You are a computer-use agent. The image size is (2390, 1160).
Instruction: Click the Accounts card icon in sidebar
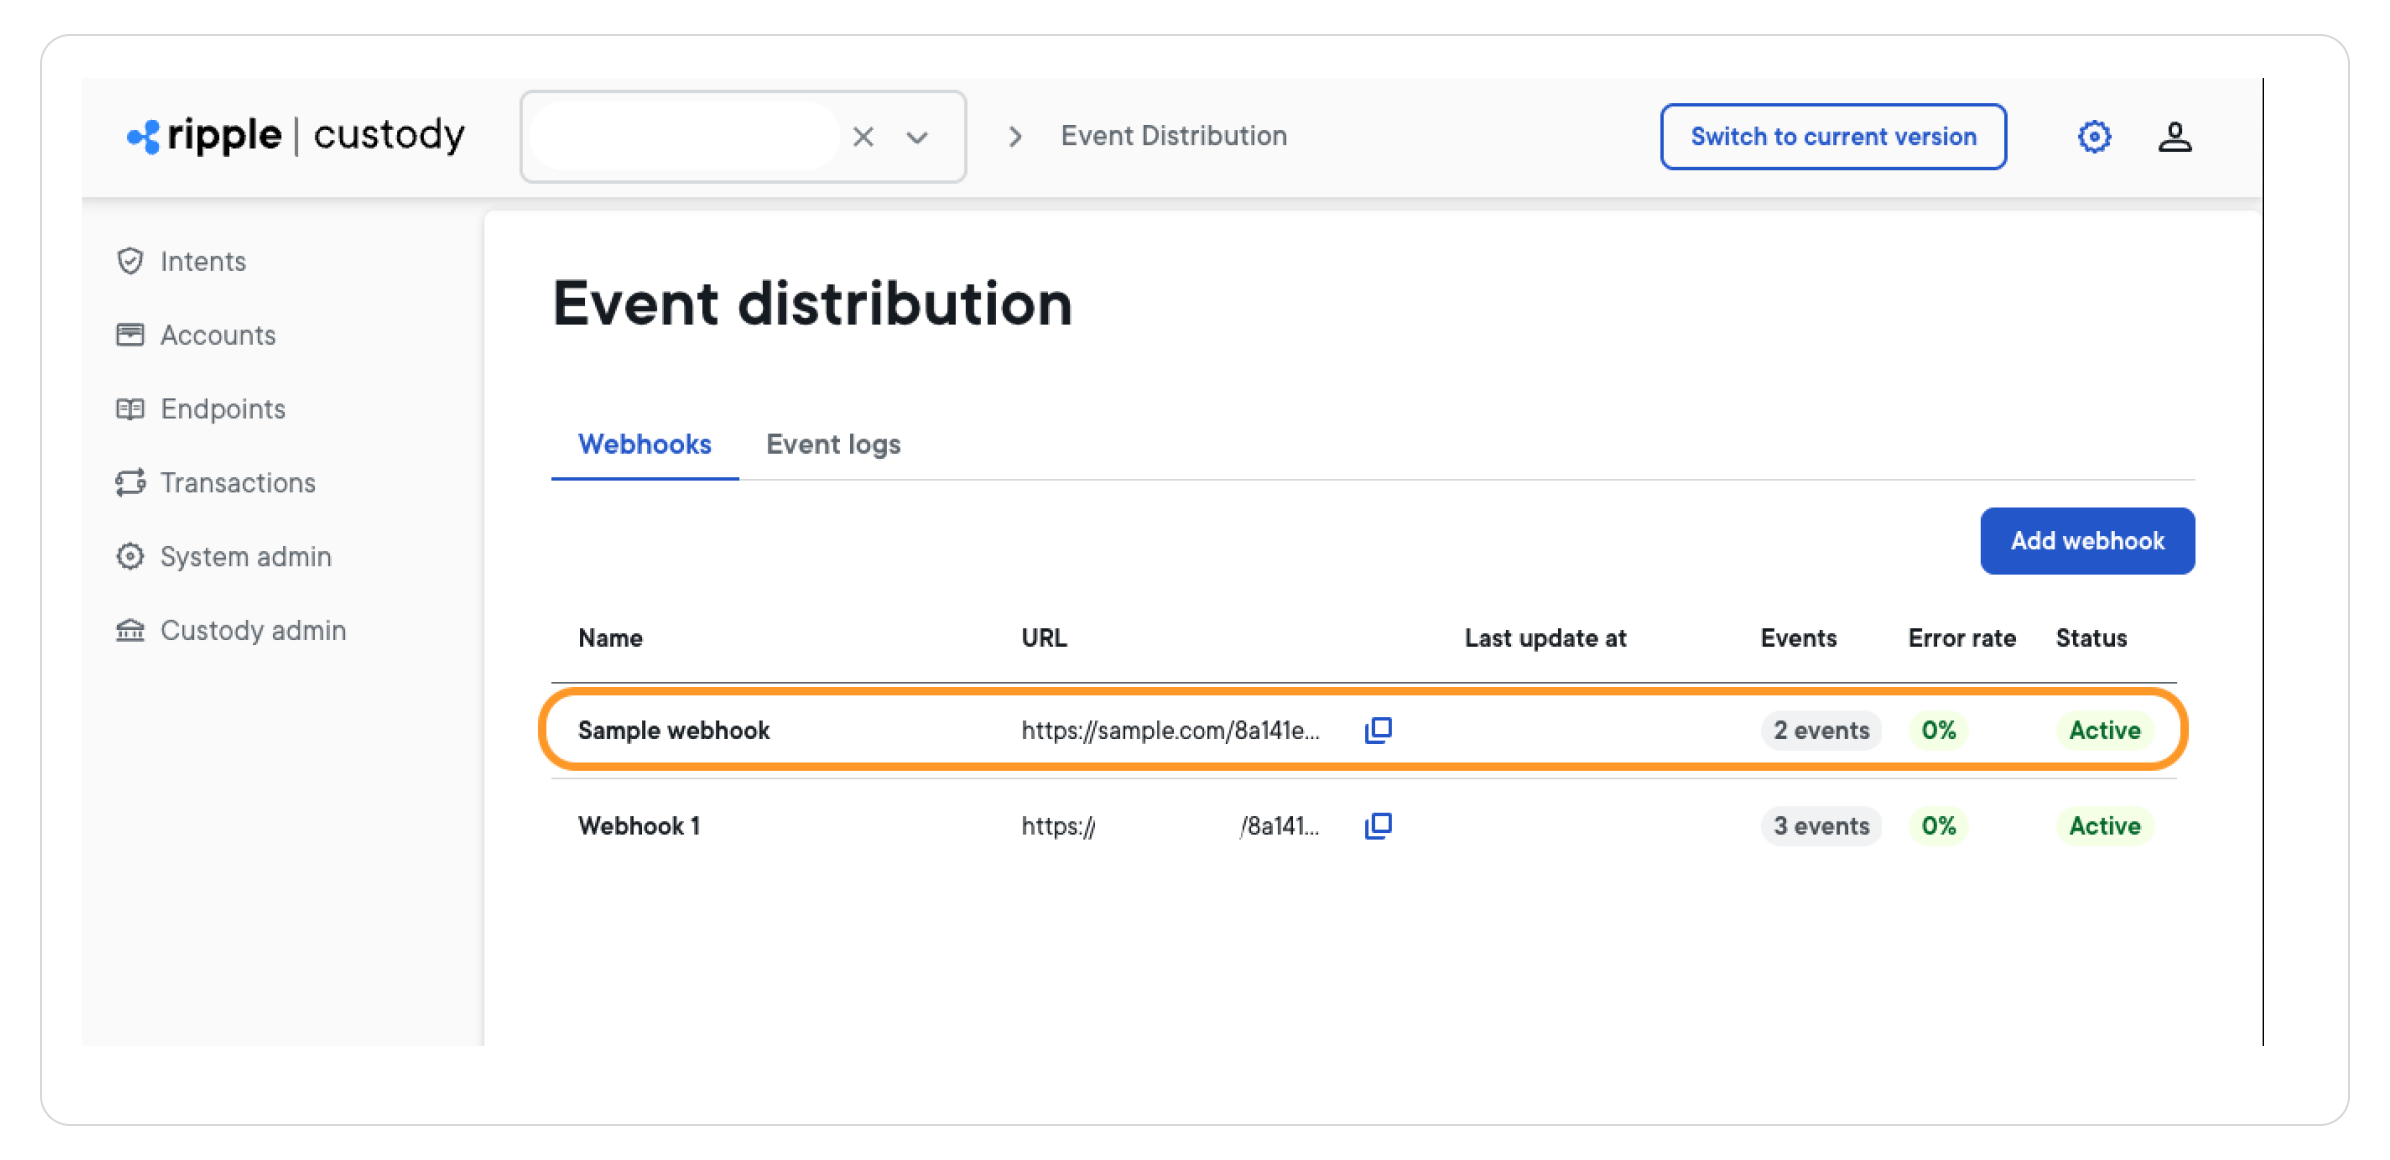pyautogui.click(x=130, y=335)
